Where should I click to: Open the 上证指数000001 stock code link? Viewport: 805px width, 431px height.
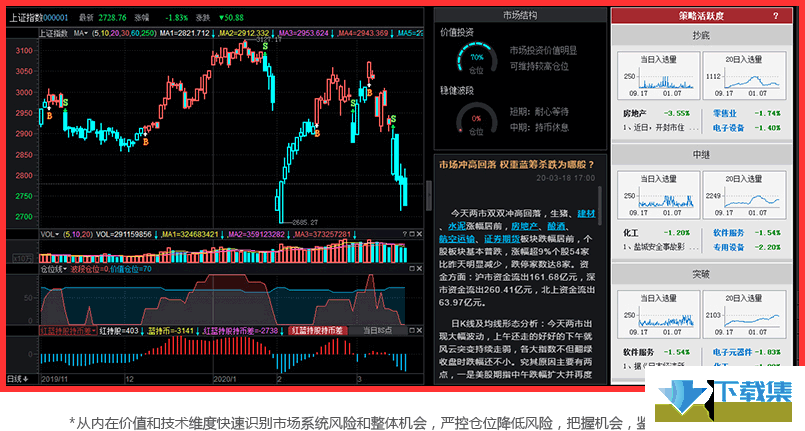click(x=39, y=17)
